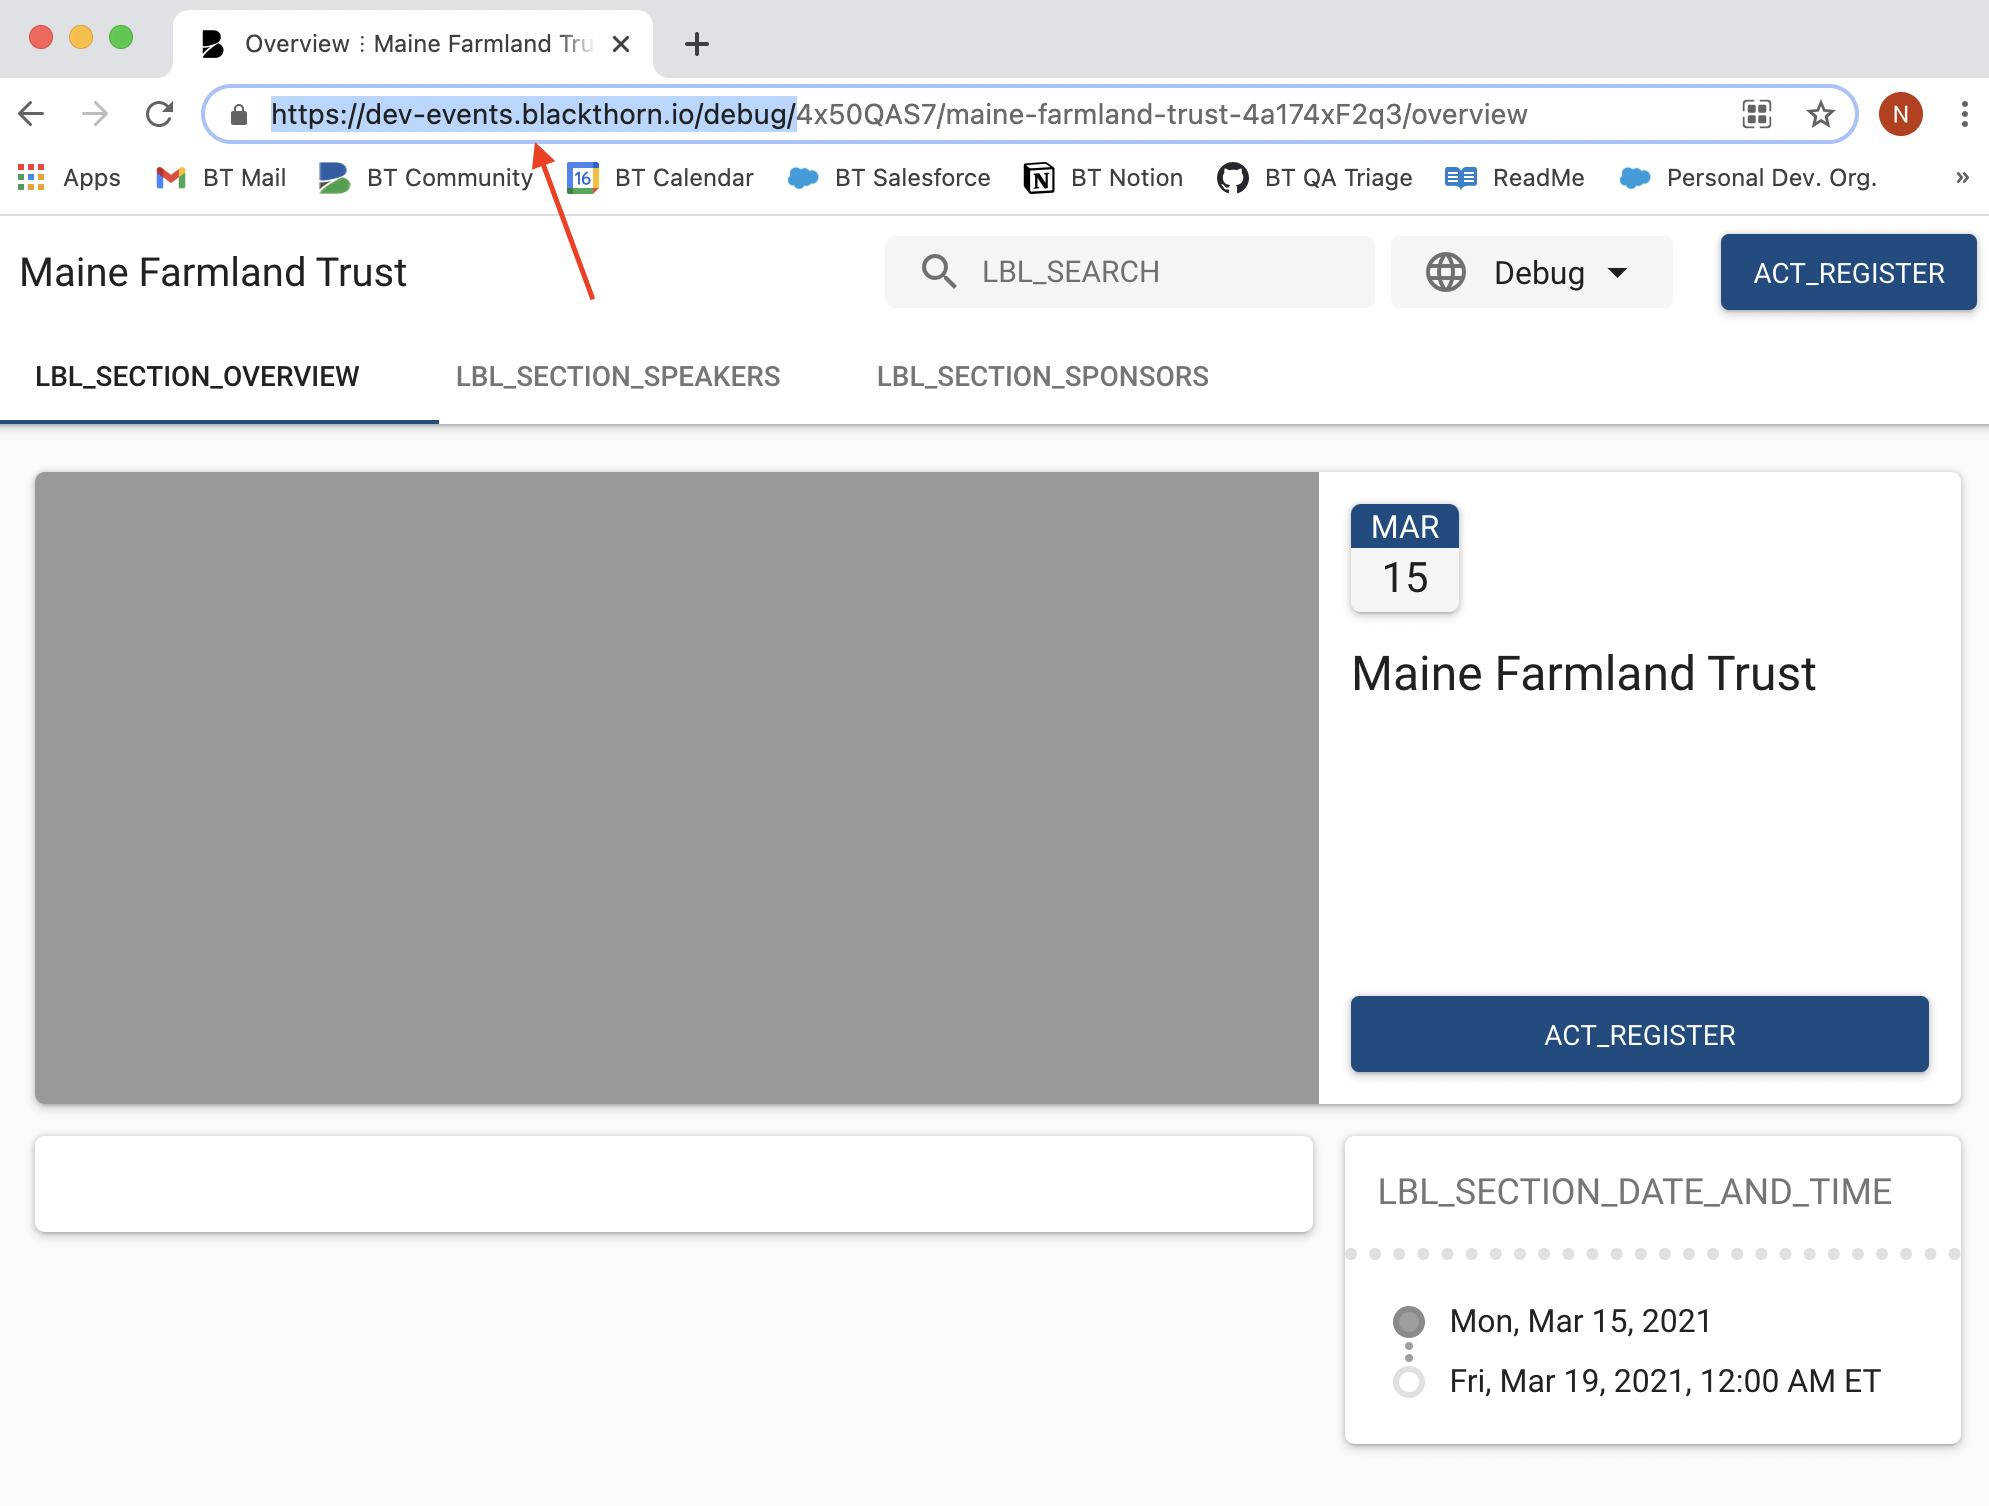
Task: Switch to the LBL_SECTION_SPEAKERS tab
Action: coord(618,376)
